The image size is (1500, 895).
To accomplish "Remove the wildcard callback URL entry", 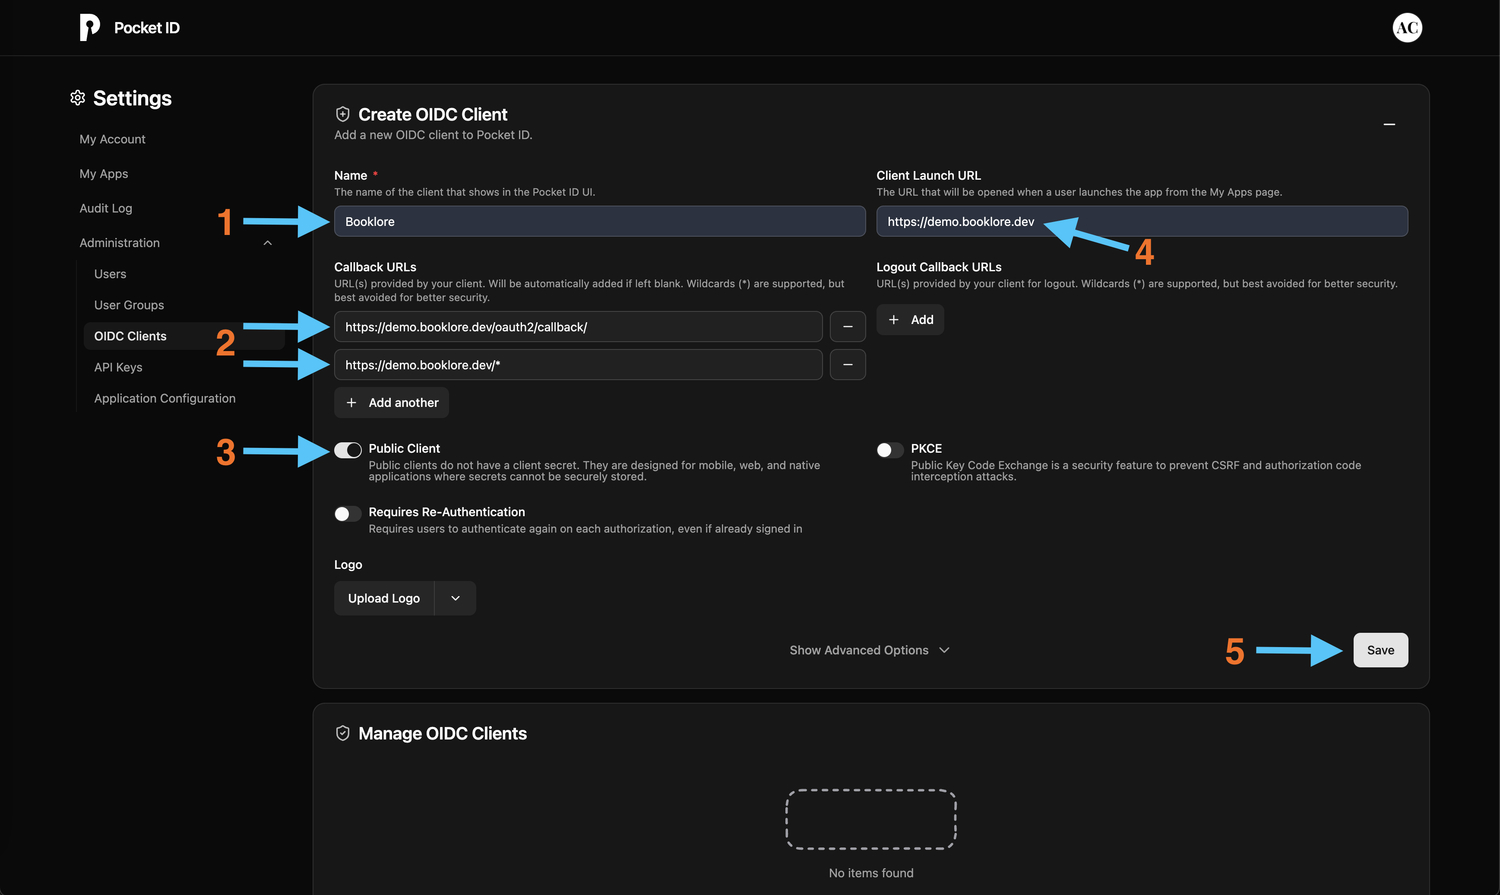I will coord(847,364).
